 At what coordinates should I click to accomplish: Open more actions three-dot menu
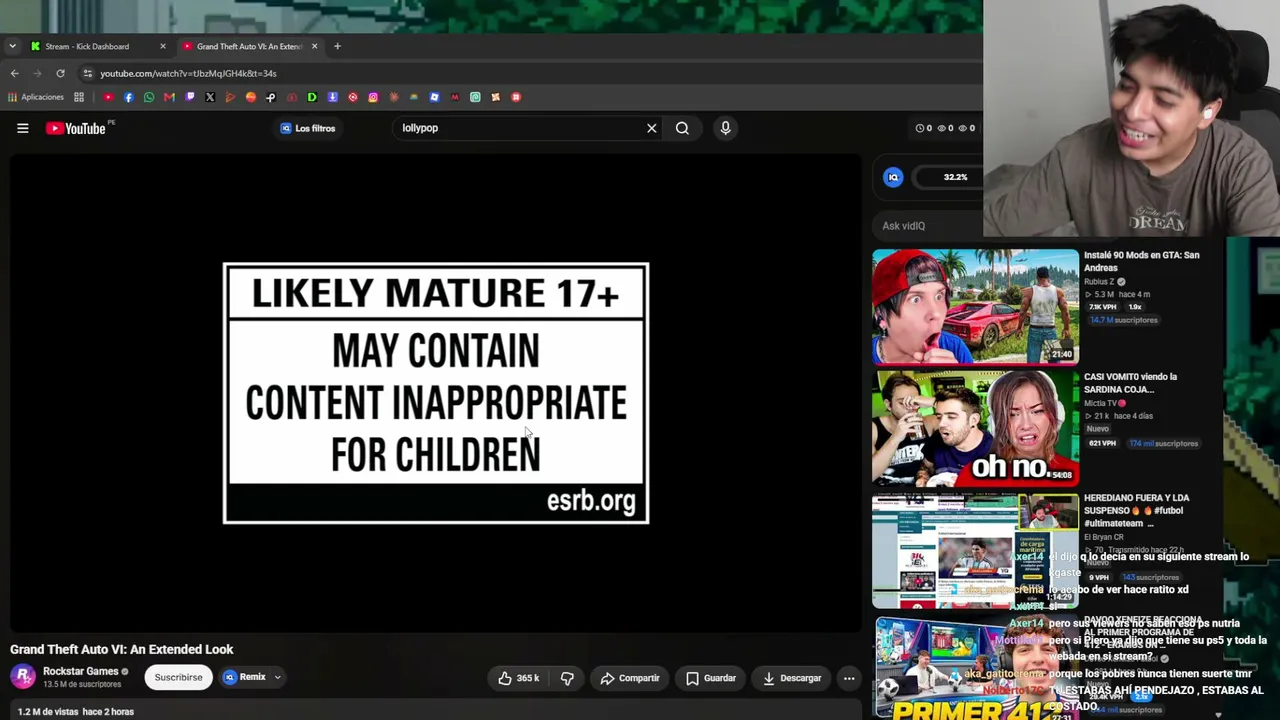pyautogui.click(x=849, y=678)
